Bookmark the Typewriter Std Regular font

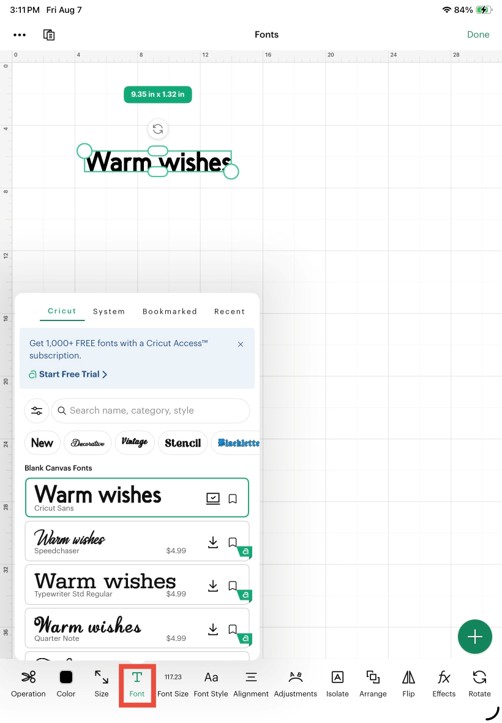(233, 586)
